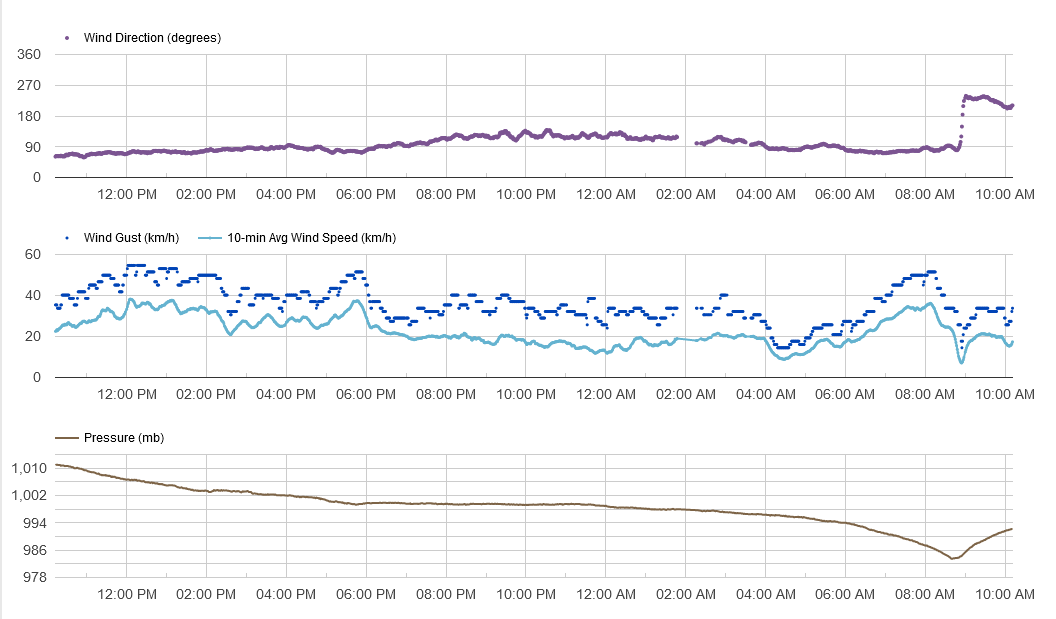Select the "Wind Direction (degrees)" legend label

152,38
